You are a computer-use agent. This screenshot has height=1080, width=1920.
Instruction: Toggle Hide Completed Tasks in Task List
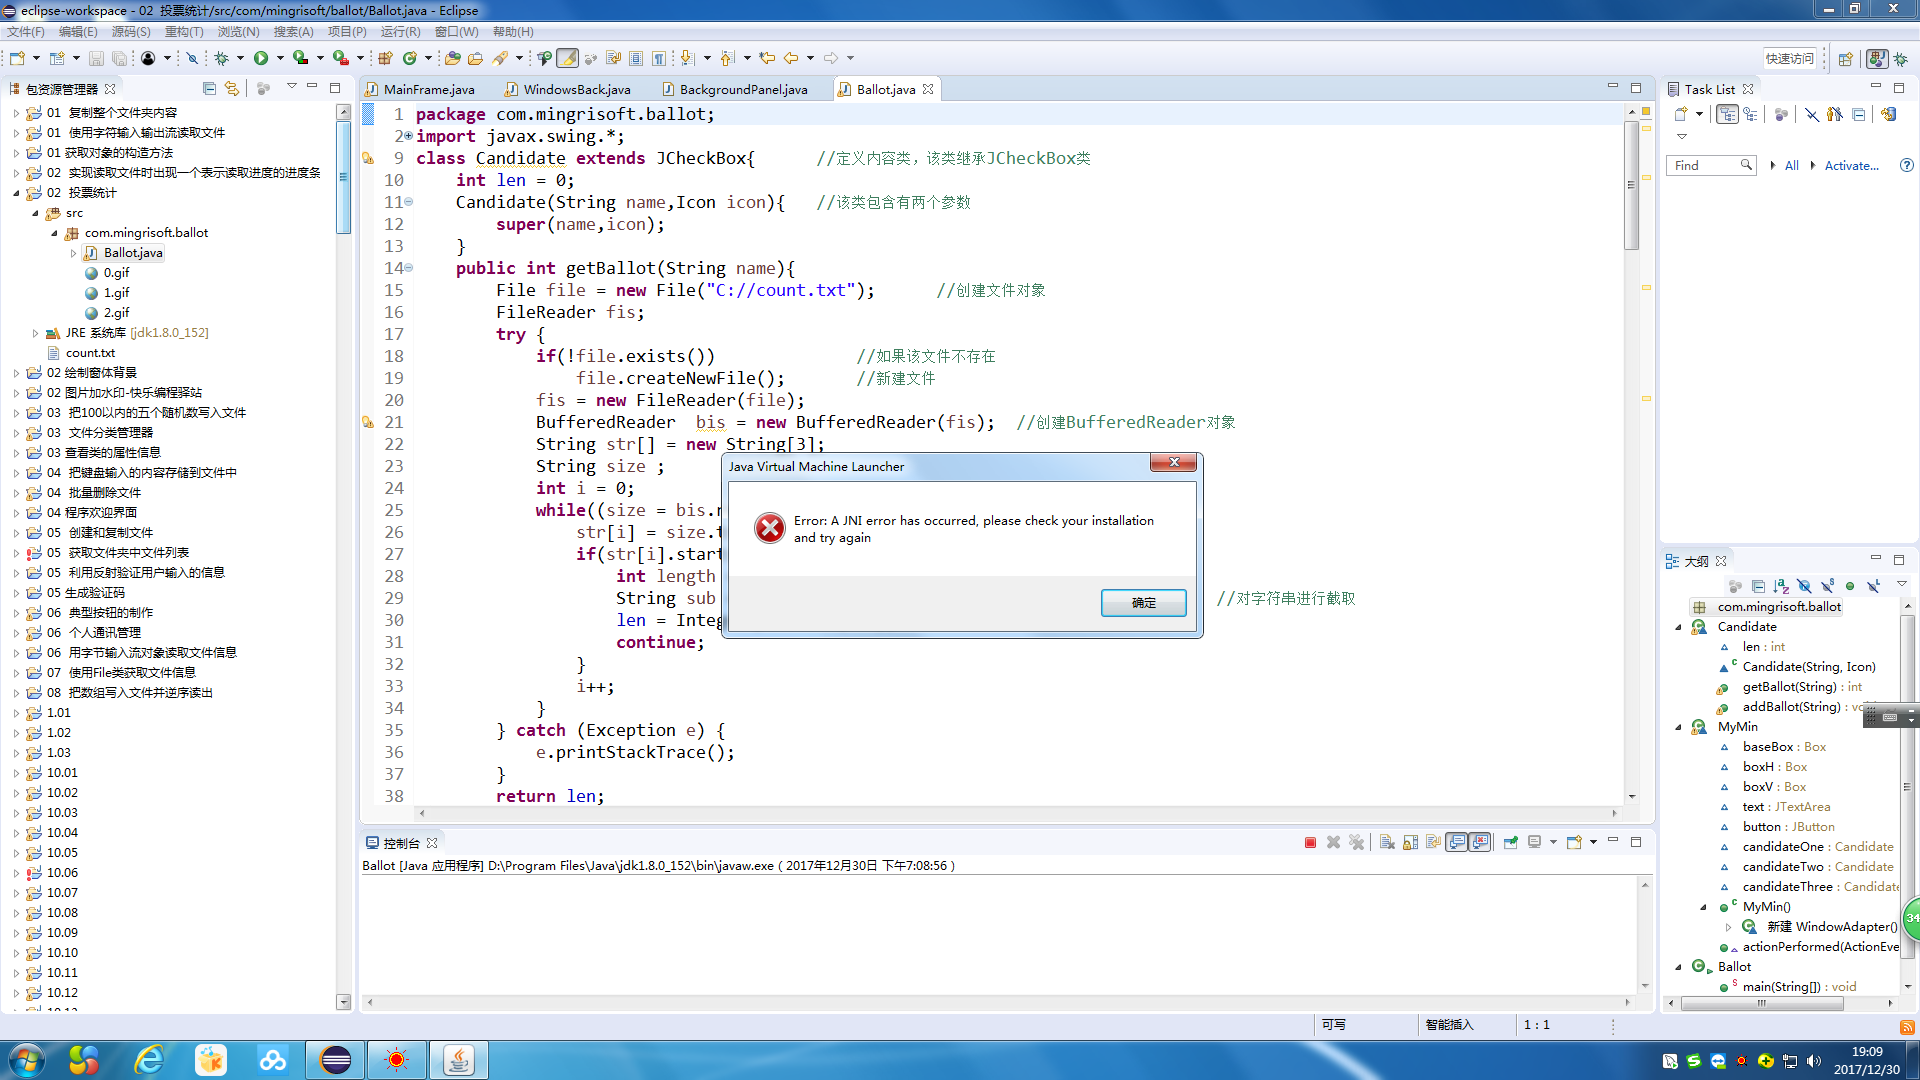pos(1811,114)
